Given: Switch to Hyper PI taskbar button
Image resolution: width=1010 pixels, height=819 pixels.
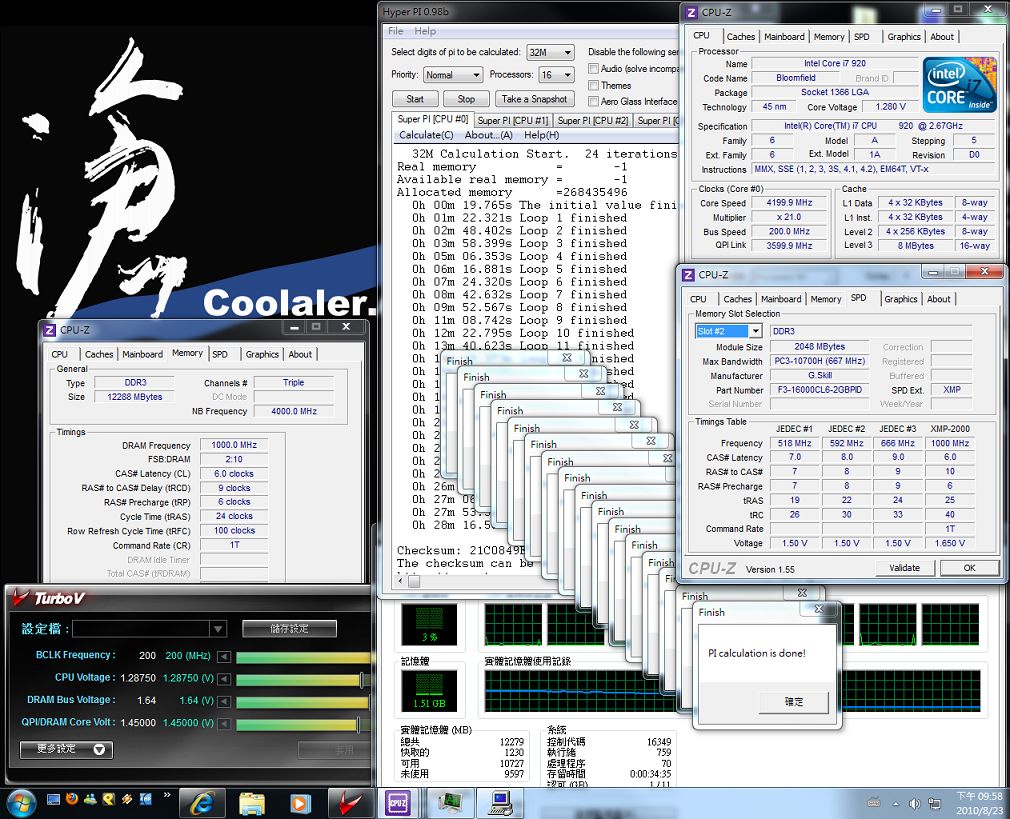Looking at the screenshot, I should coord(500,803).
